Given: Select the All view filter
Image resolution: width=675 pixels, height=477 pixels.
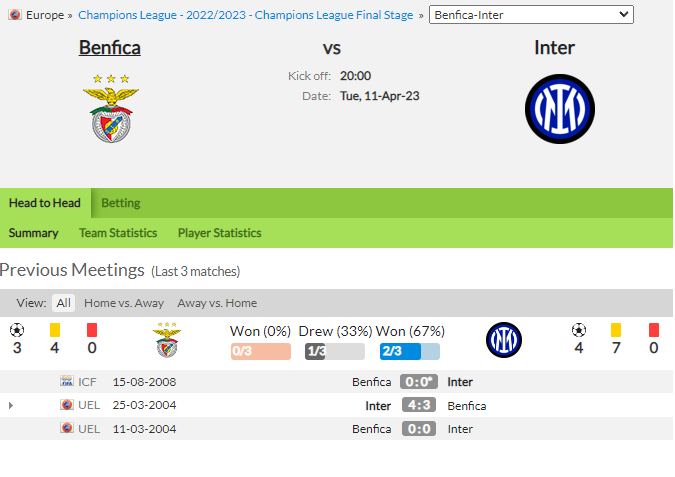Looking at the screenshot, I should [63, 303].
